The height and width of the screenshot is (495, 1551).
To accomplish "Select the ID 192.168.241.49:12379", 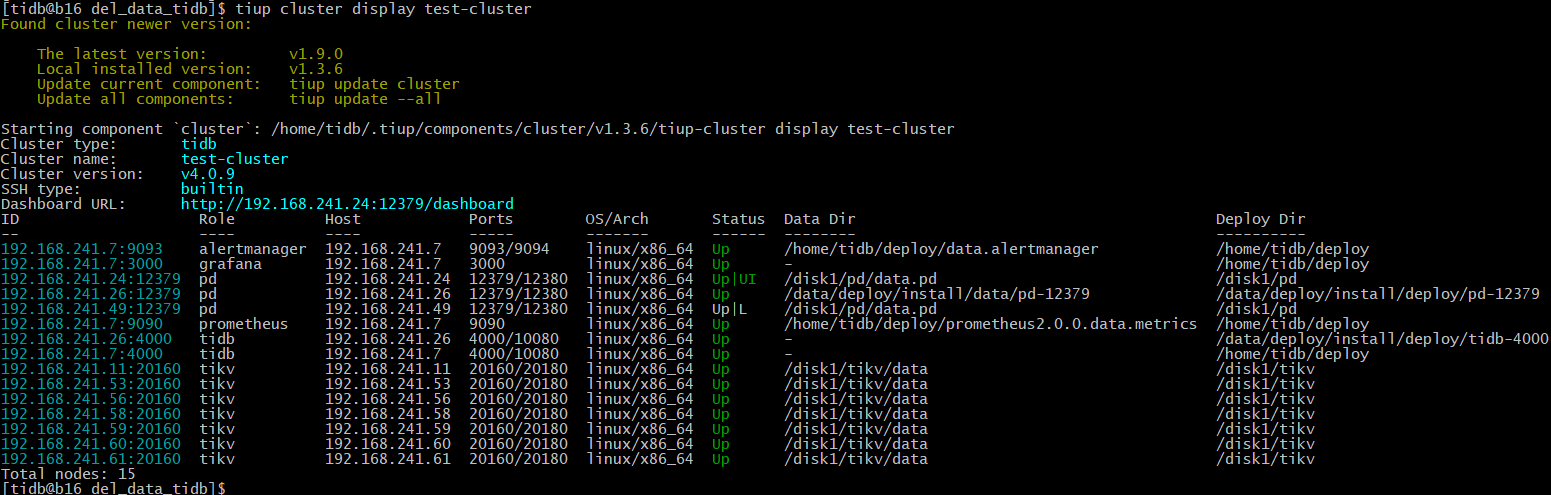I will pyautogui.click(x=91, y=309).
